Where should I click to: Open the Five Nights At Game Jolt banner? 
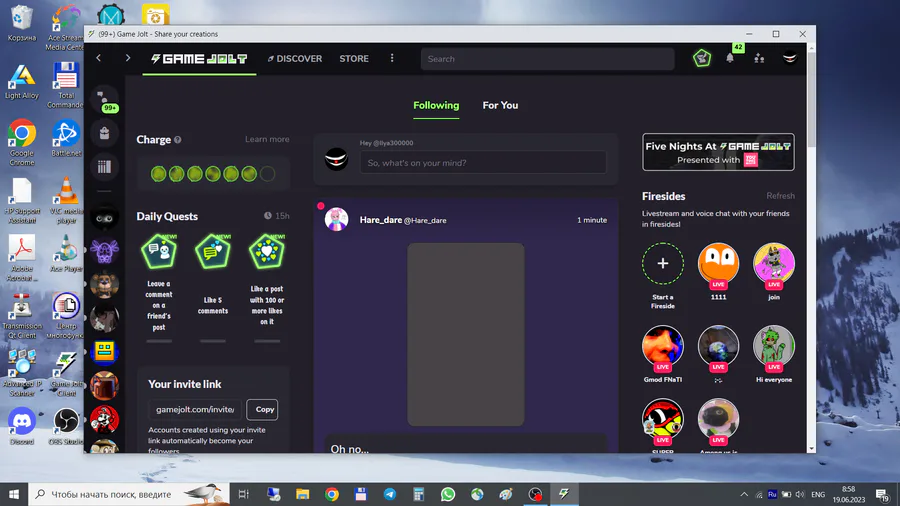click(x=718, y=153)
